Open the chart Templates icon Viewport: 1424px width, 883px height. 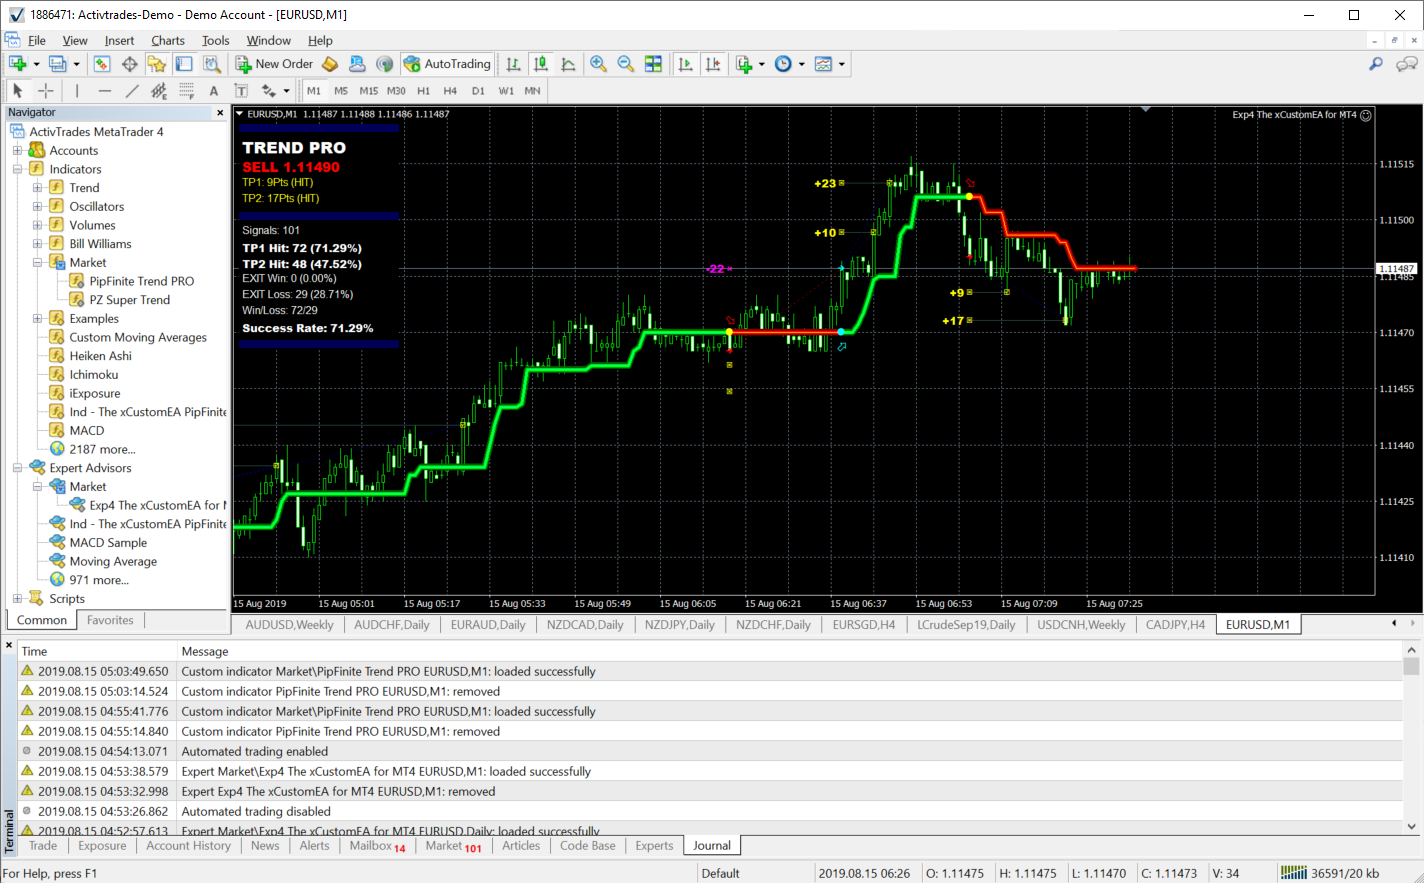tap(824, 64)
